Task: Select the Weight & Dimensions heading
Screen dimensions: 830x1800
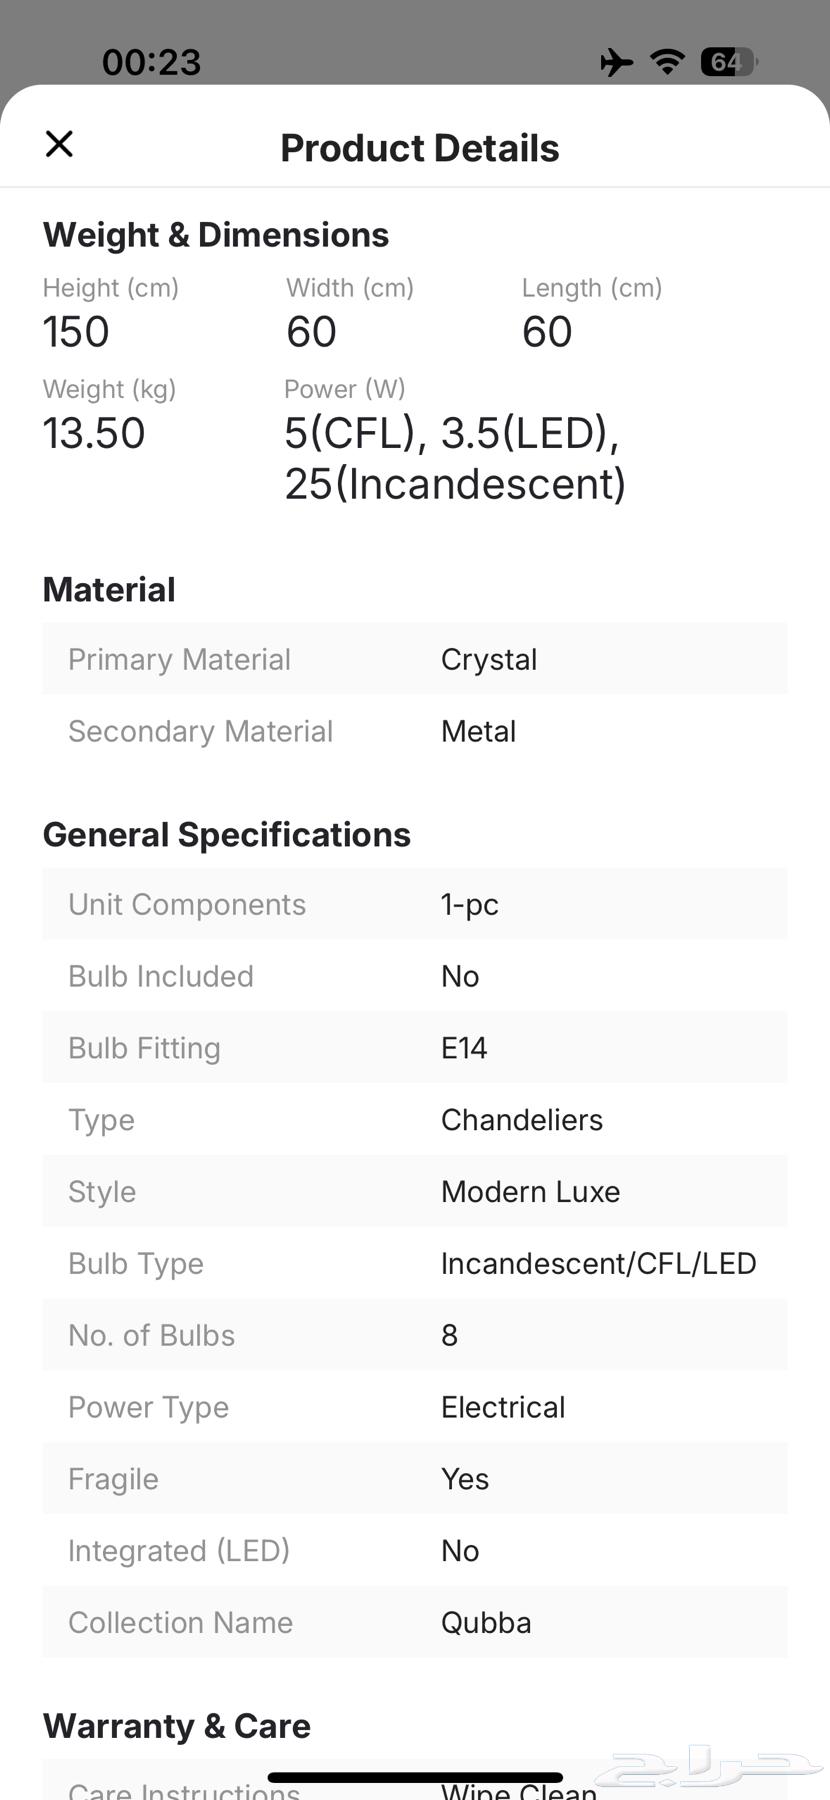Action: pyautogui.click(x=216, y=235)
